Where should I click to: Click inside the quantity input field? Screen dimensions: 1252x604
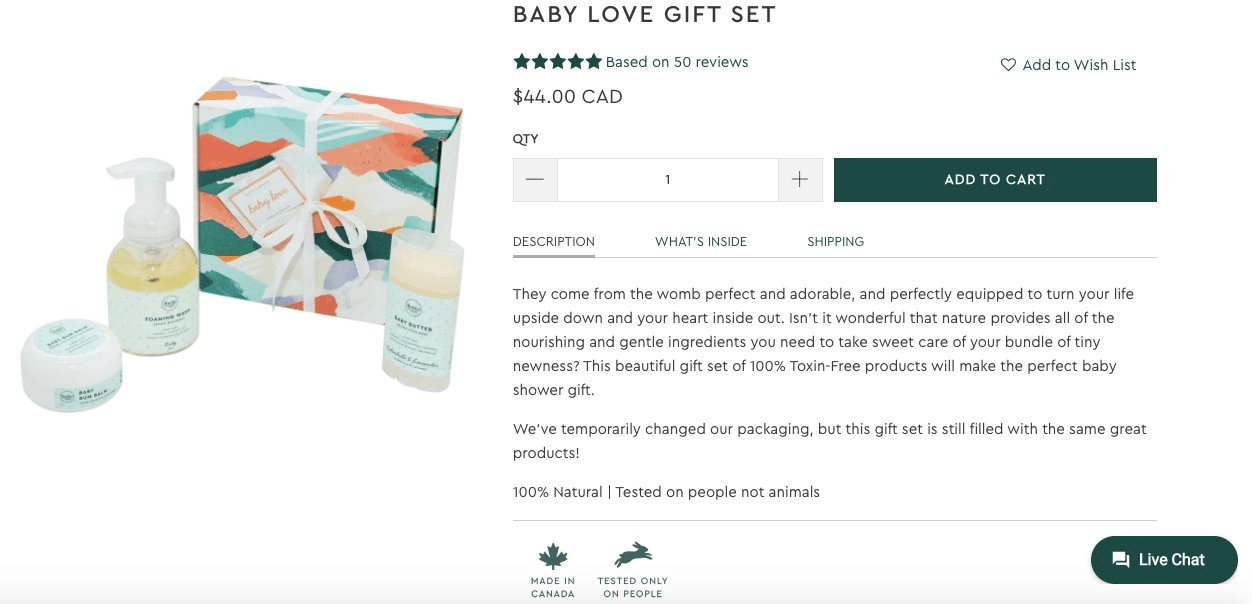point(667,179)
